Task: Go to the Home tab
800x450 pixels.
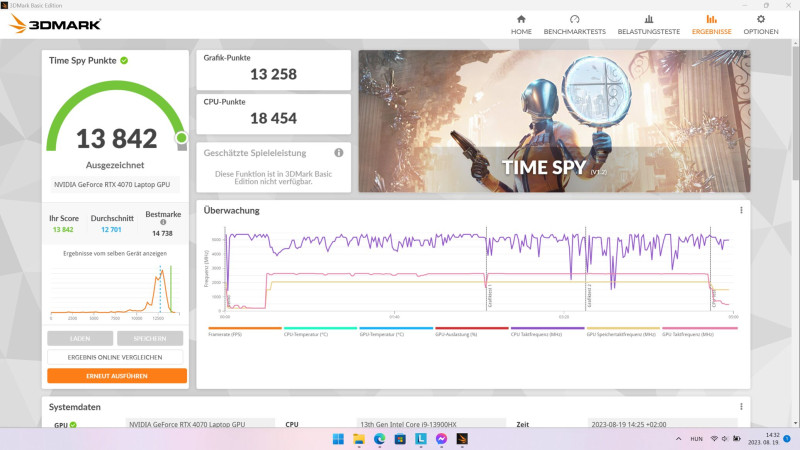Action: [x=521, y=24]
